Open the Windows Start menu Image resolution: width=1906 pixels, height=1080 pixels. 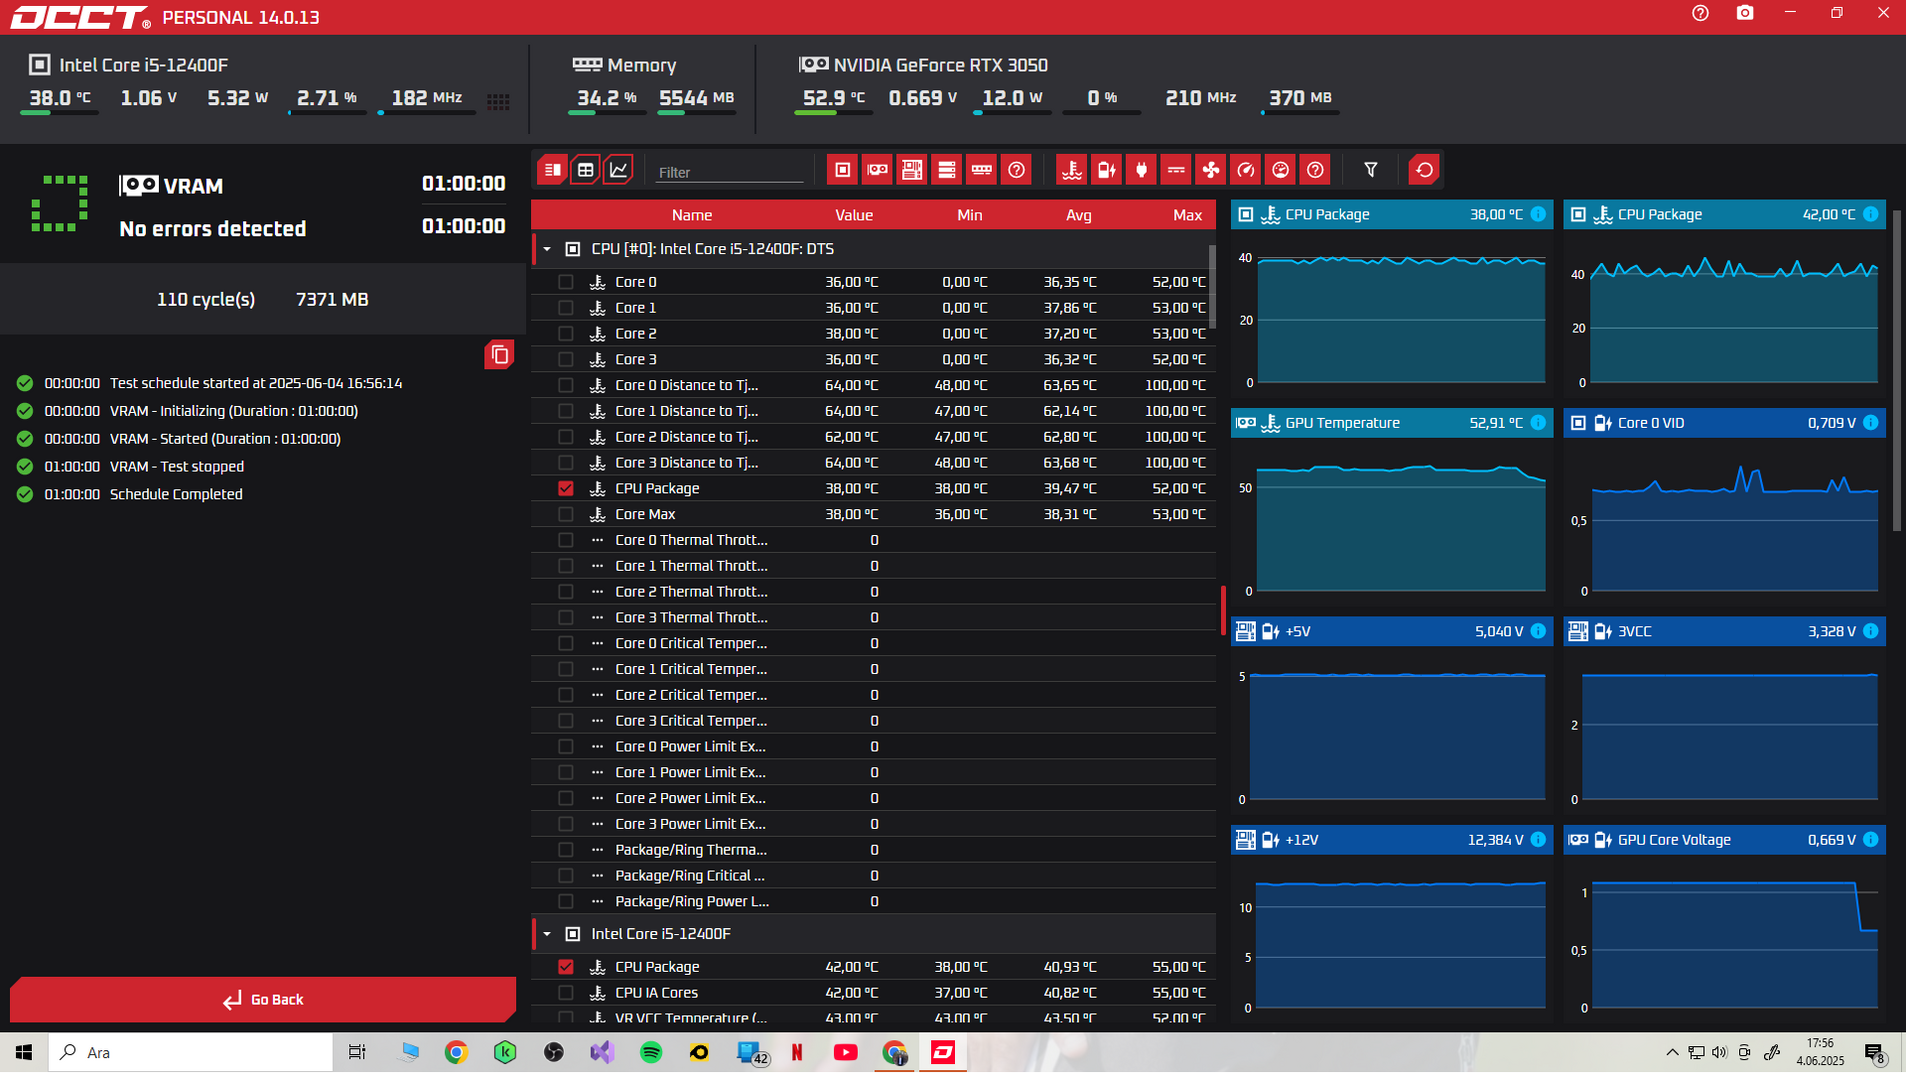[x=24, y=1052]
